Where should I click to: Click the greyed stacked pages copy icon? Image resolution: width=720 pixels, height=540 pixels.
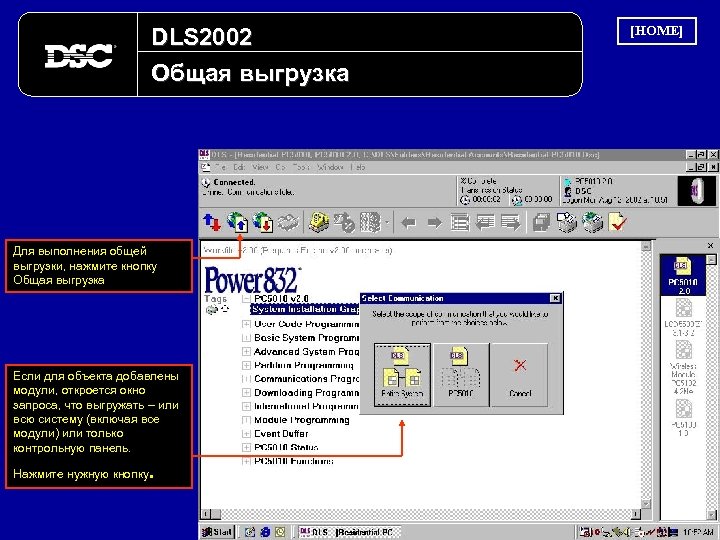pyautogui.click(x=541, y=223)
